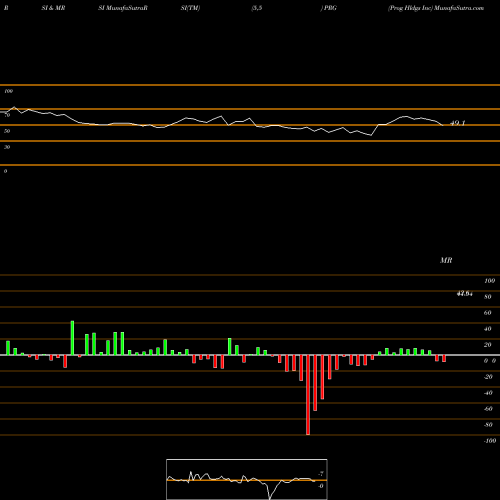Click the MR axis label '-100'
Viewport: 500px width, 500px height.
point(490,441)
